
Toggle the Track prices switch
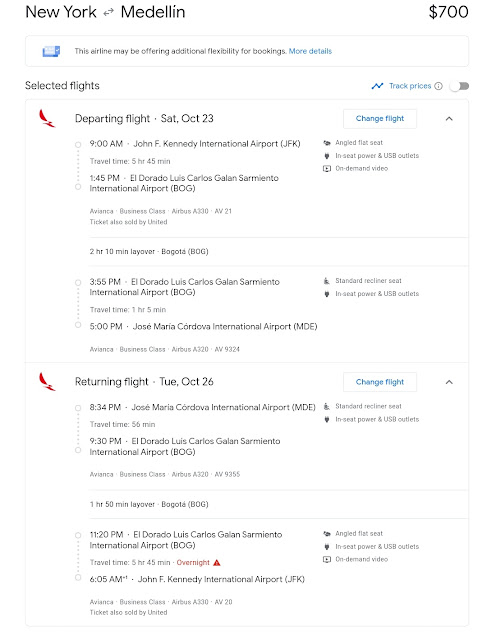(x=460, y=86)
